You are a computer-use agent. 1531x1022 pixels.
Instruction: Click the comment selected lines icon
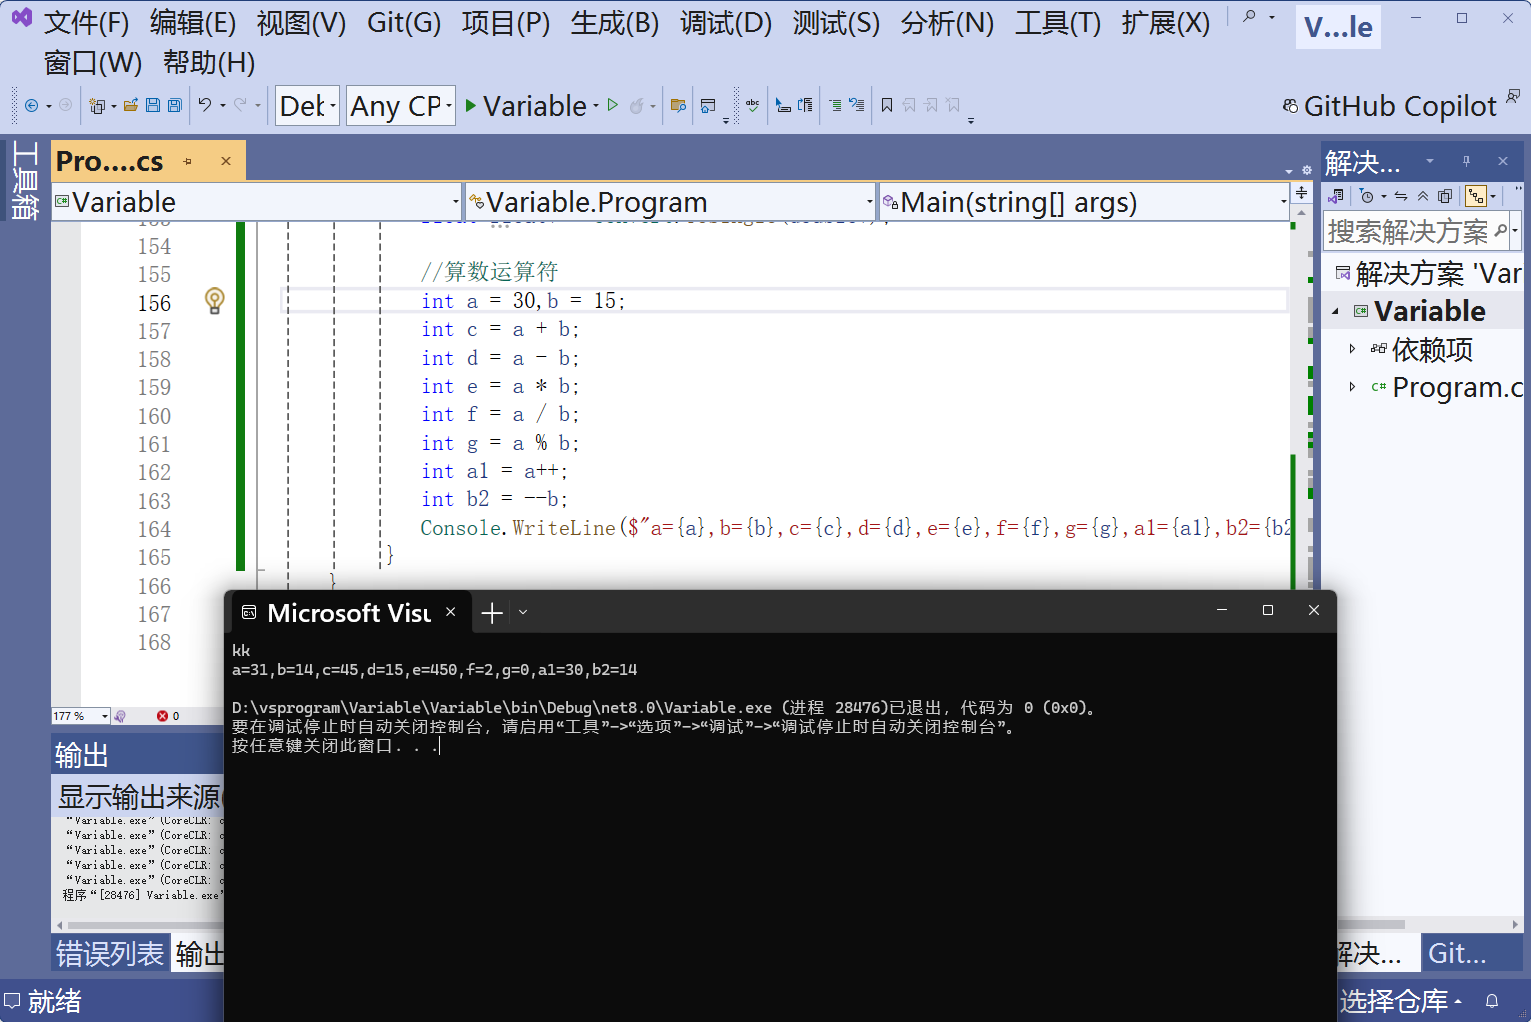point(835,105)
